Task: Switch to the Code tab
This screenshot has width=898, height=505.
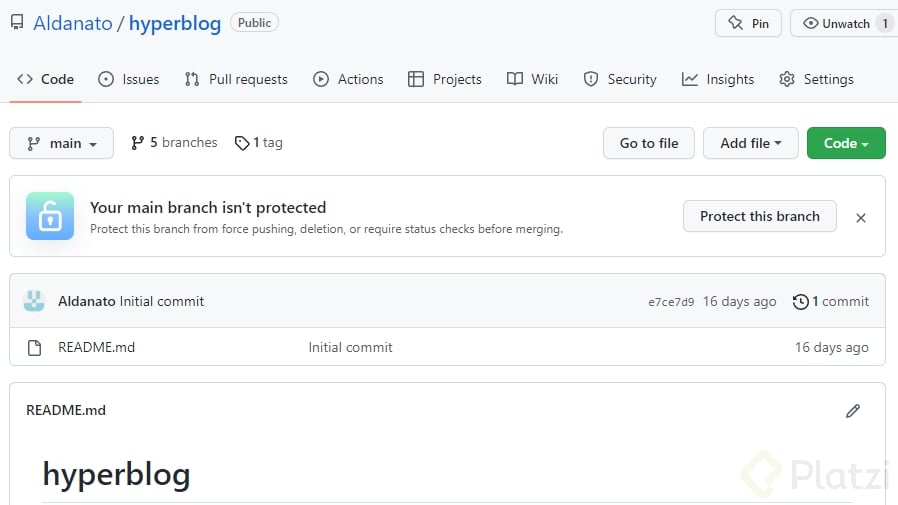Action: coord(45,79)
